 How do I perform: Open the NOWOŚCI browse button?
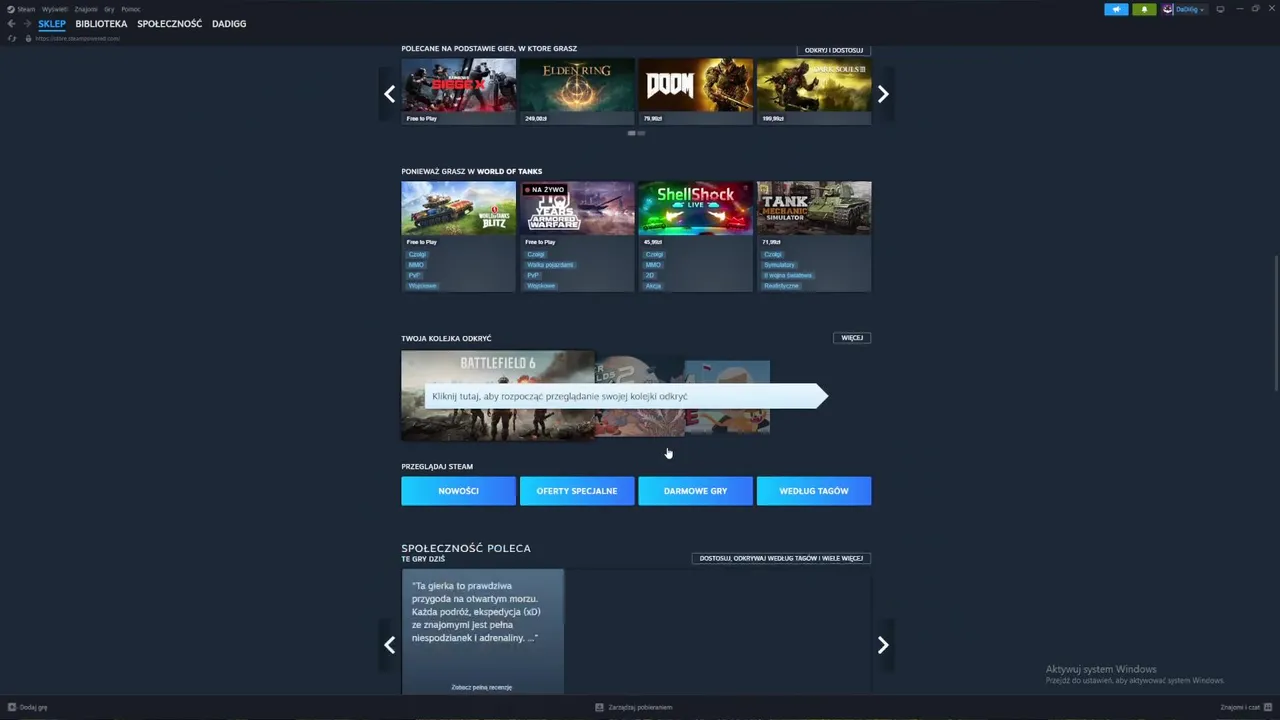[x=458, y=491]
